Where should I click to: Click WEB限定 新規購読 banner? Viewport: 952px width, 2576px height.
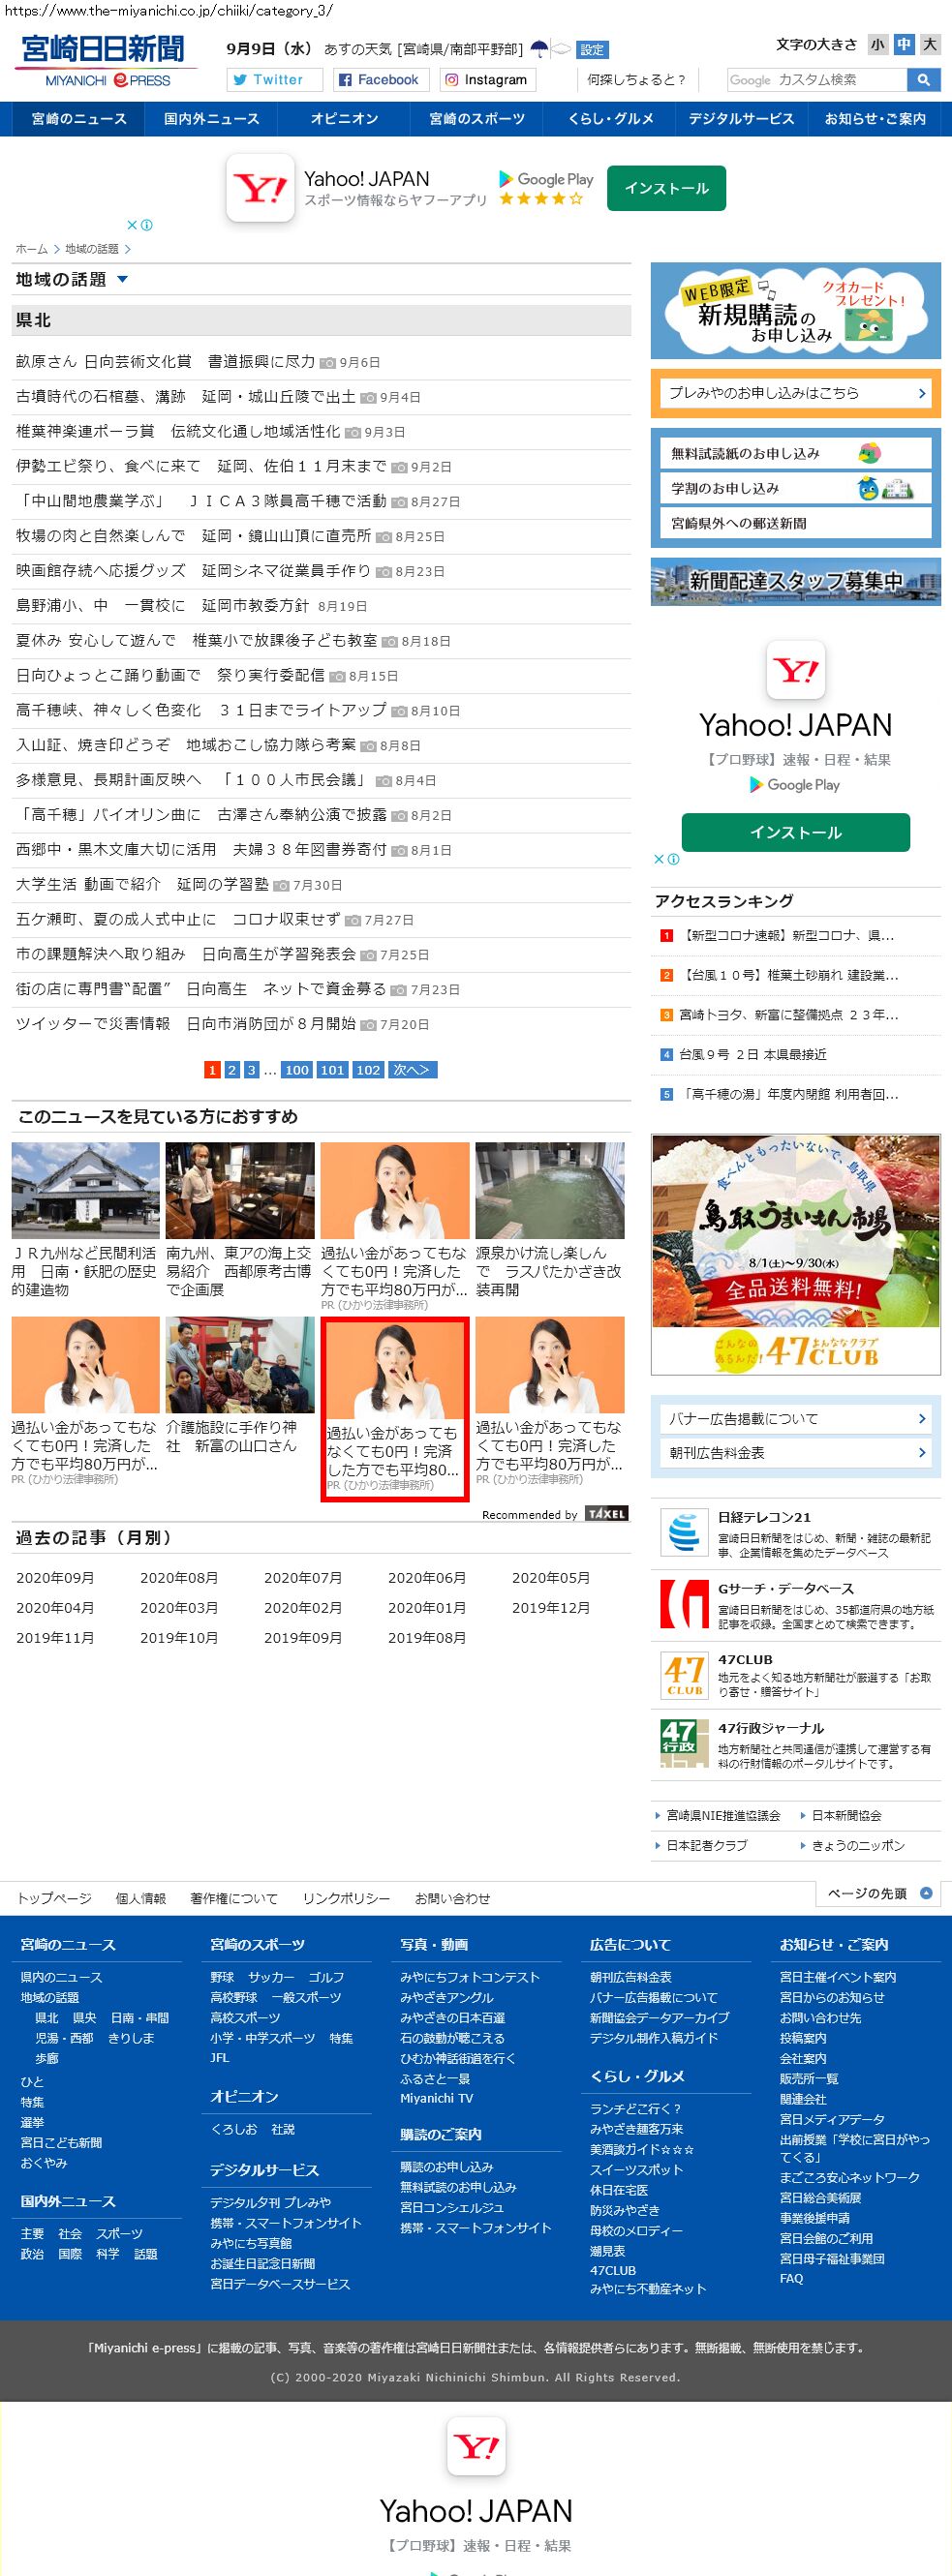coord(796,310)
